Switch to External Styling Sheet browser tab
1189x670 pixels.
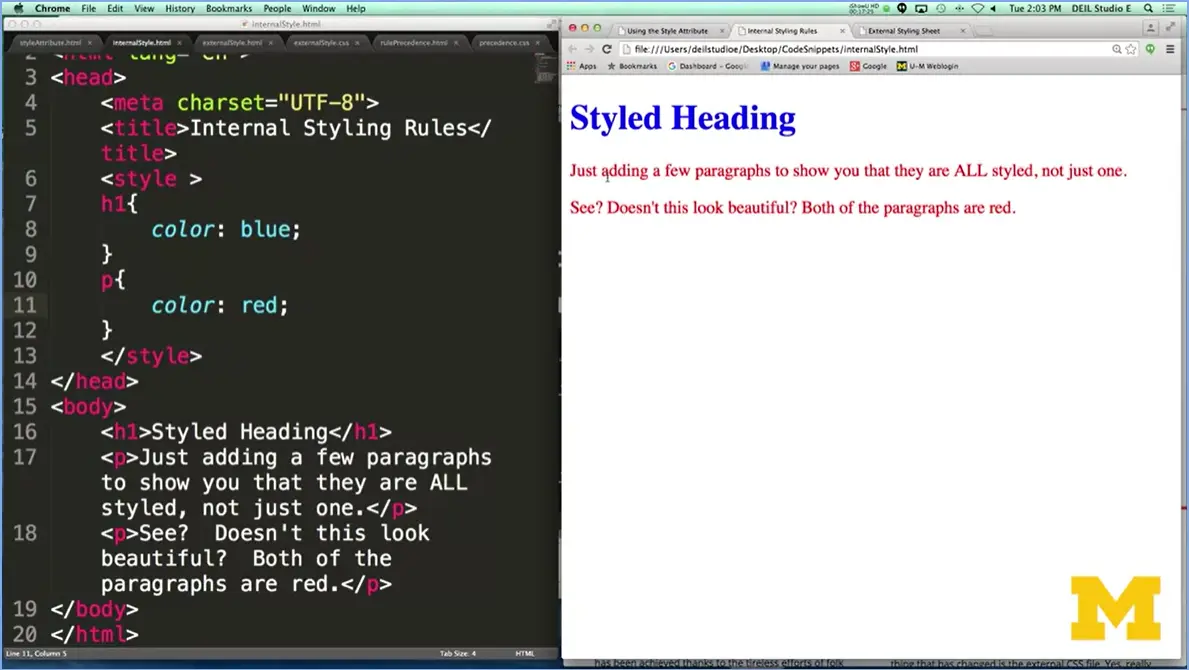pos(904,31)
